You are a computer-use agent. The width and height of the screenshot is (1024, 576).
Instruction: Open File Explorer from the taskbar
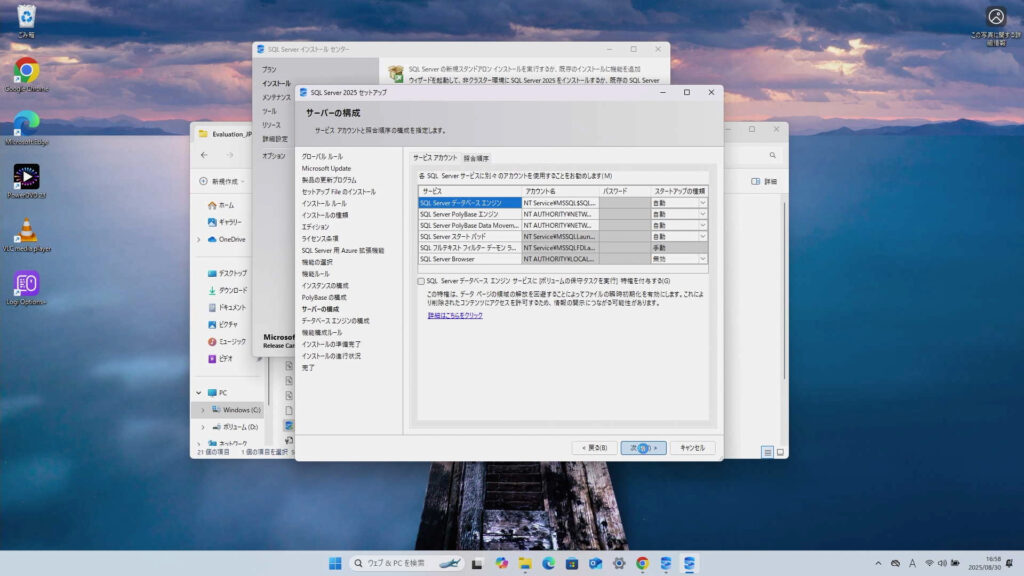point(525,563)
